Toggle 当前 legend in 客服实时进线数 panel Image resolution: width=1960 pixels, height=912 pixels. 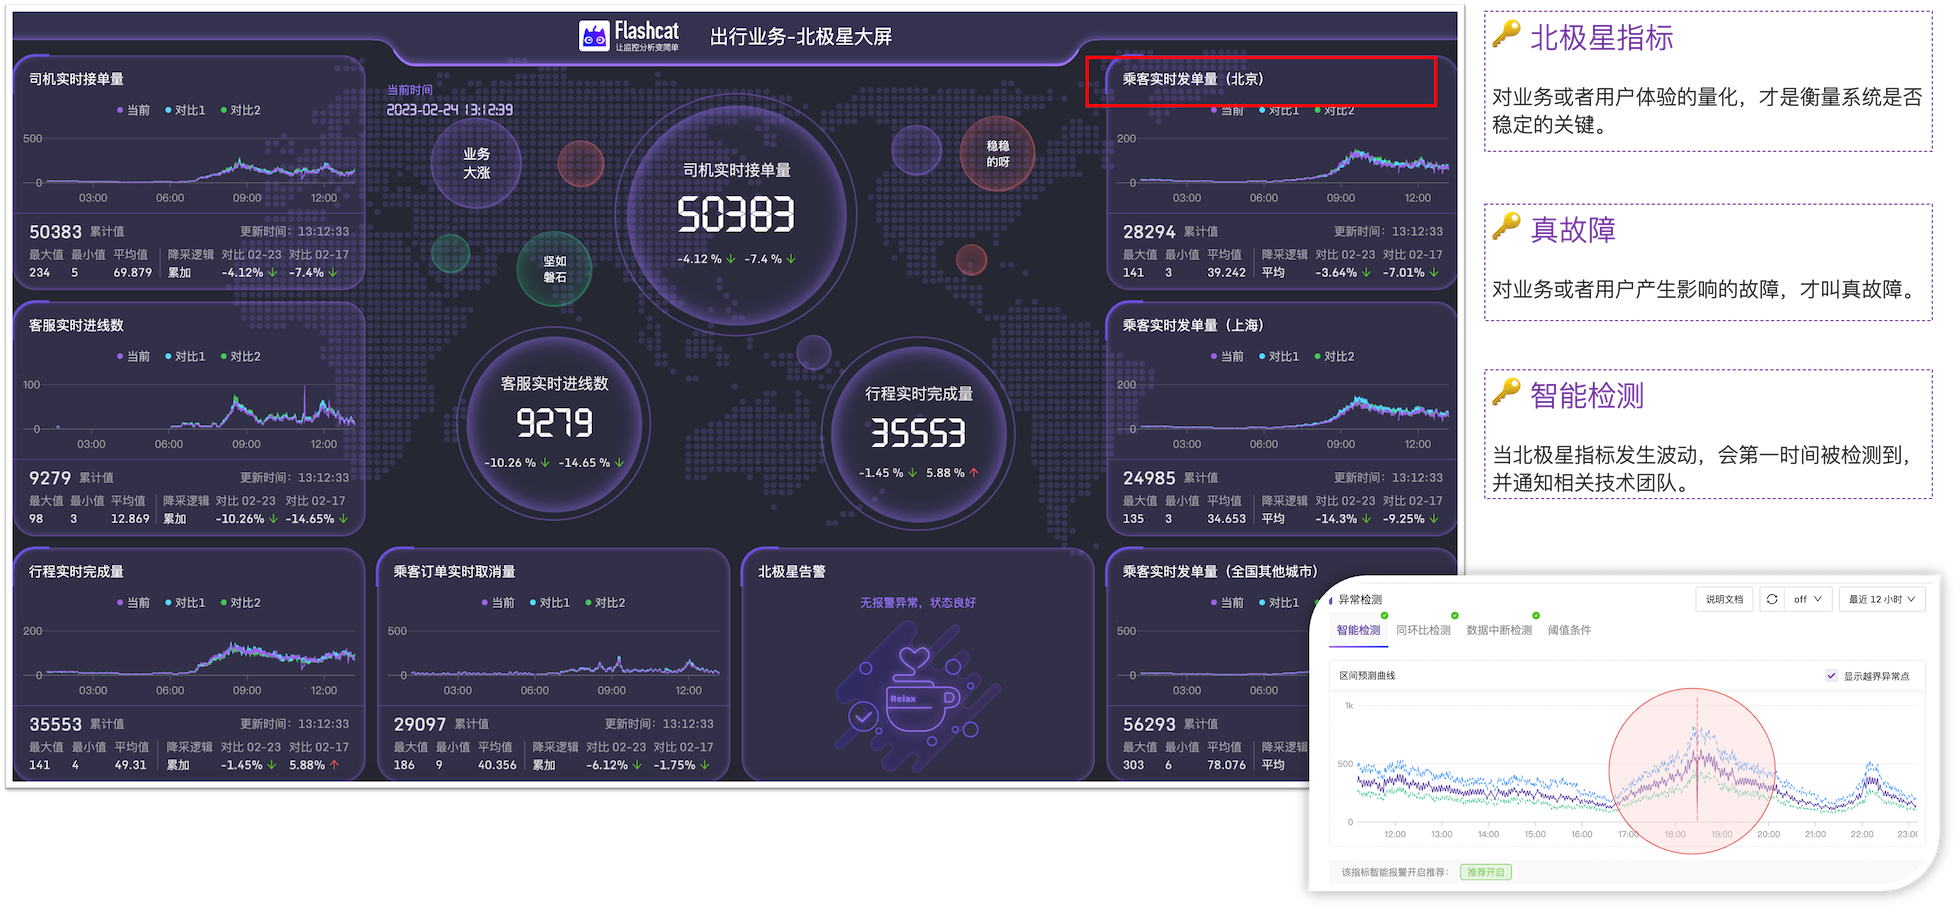(x=133, y=356)
